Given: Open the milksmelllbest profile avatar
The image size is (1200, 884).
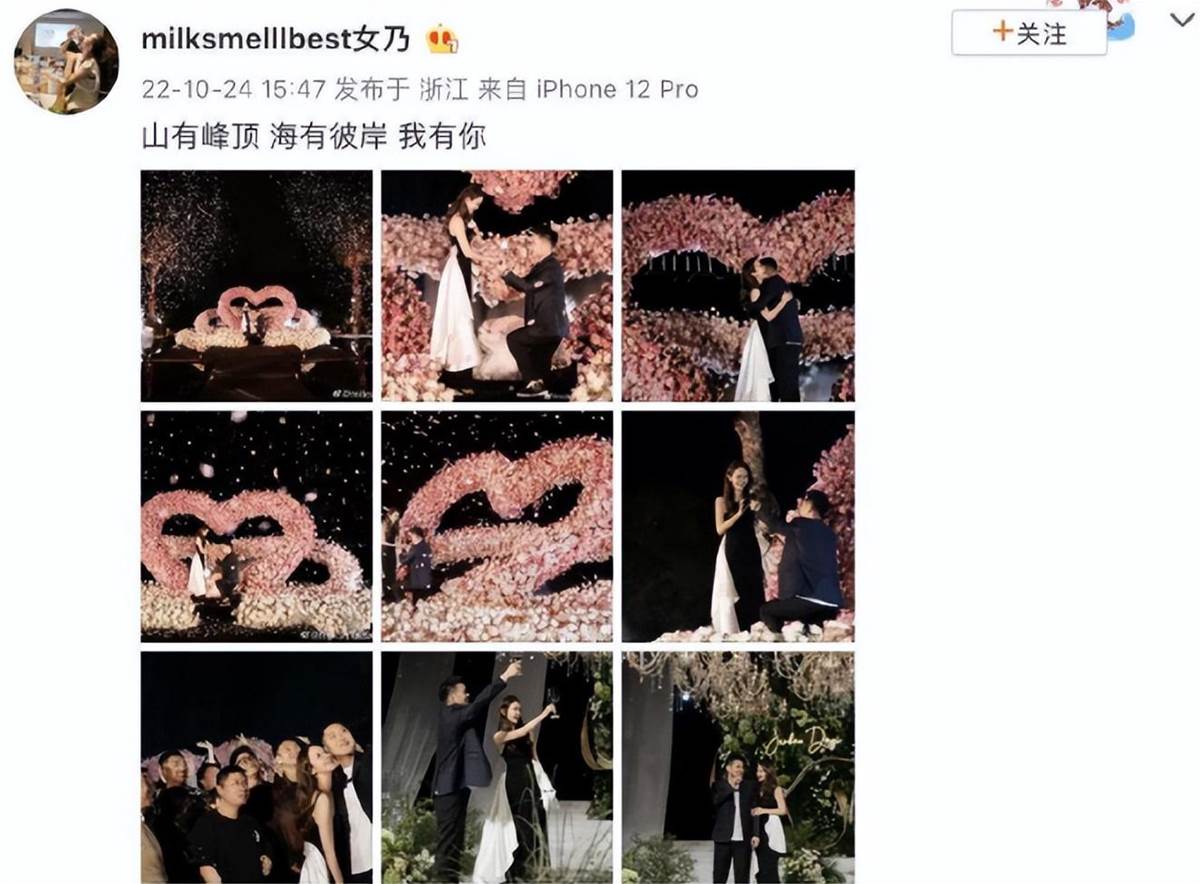Looking at the screenshot, I should [66, 63].
